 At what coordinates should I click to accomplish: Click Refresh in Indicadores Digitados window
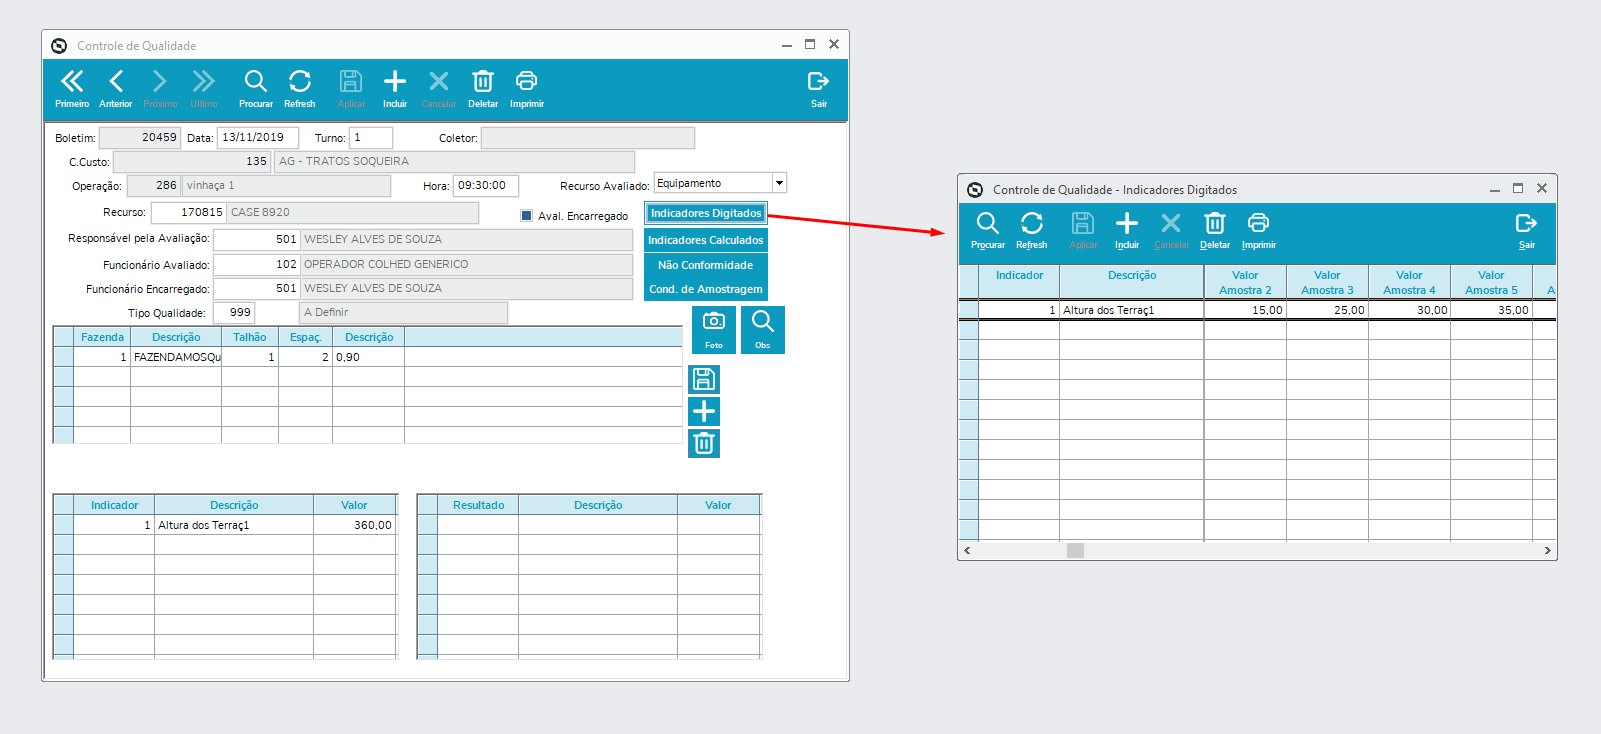(1032, 230)
